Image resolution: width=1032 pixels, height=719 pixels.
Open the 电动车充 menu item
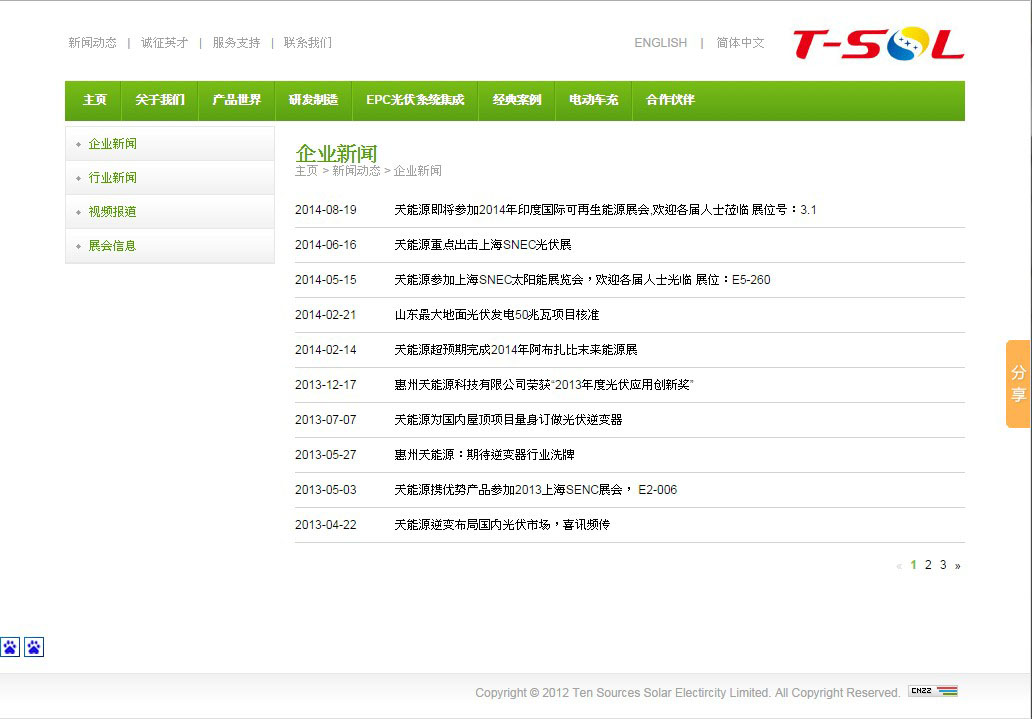point(593,100)
